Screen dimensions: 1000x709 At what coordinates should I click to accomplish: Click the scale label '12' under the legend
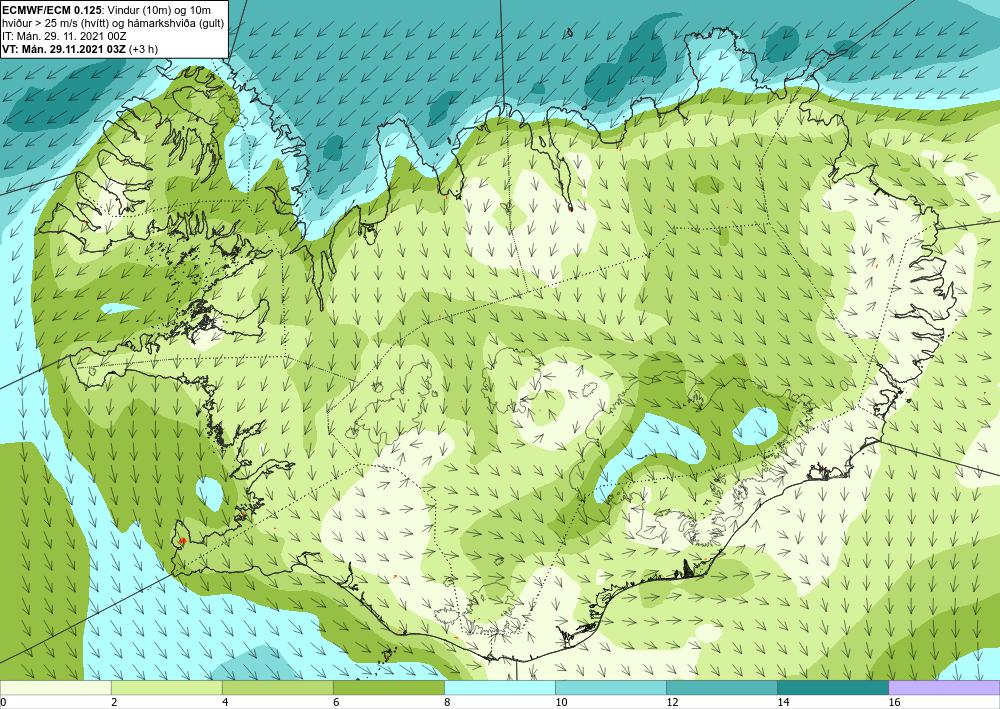click(672, 702)
